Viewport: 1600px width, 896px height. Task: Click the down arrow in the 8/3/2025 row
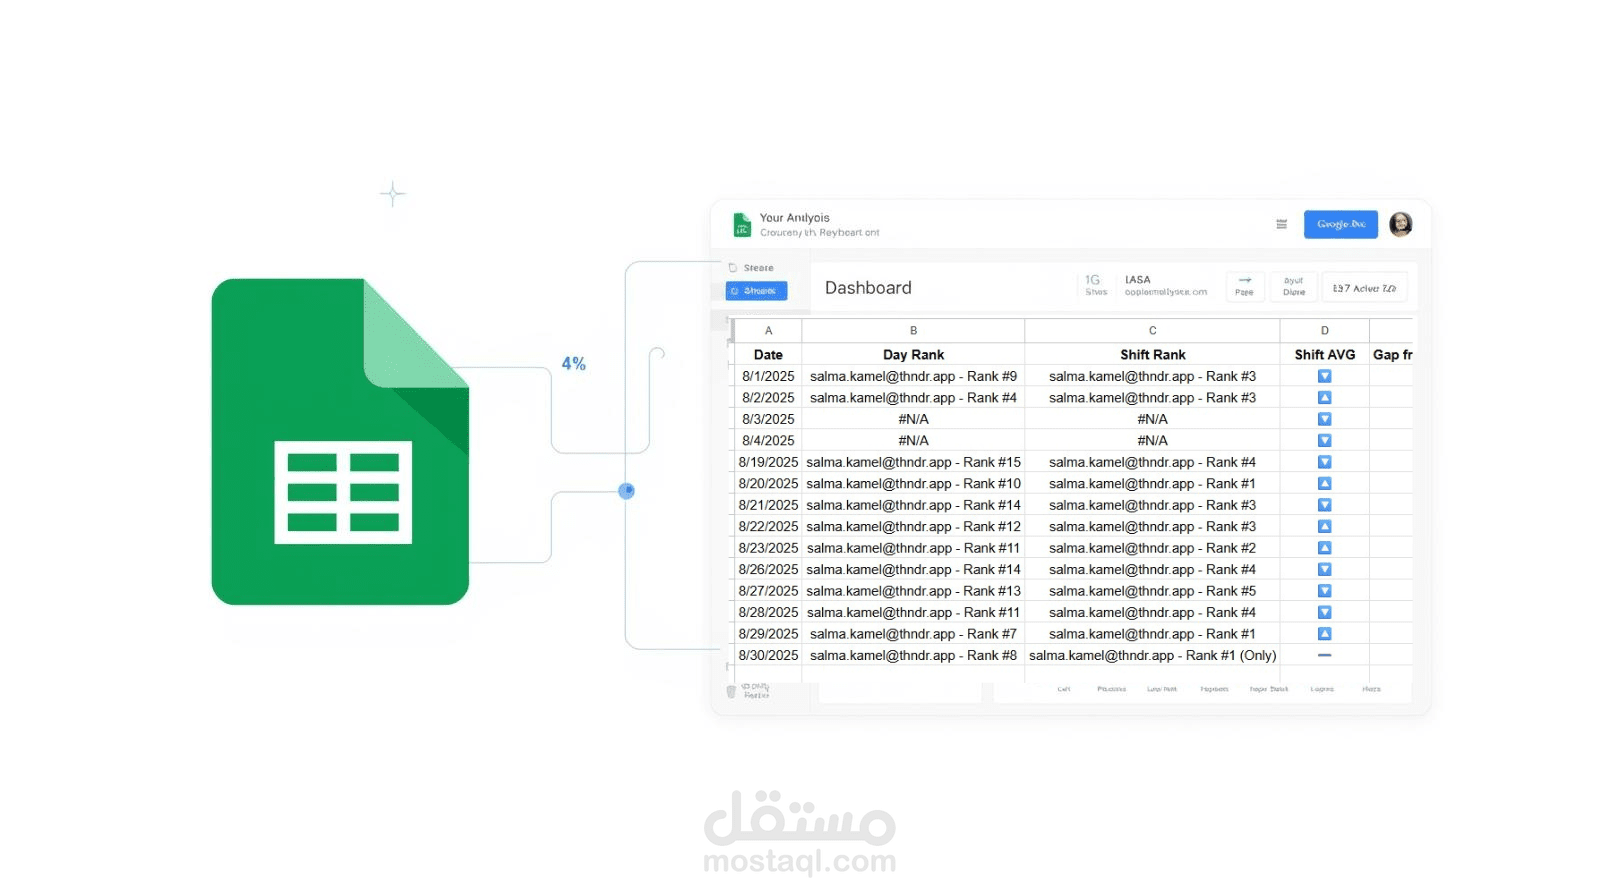point(1324,419)
